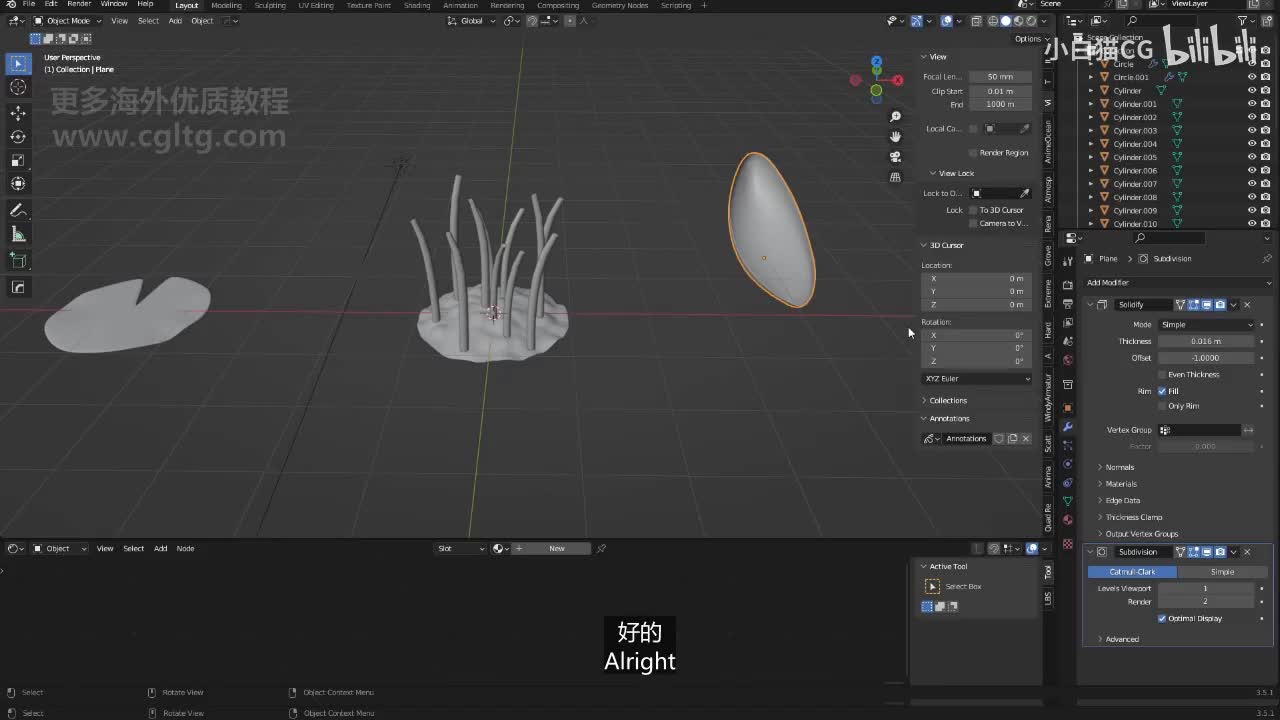Switch to the Shading workspace tab
1280x720 pixels.
pyautogui.click(x=417, y=5)
